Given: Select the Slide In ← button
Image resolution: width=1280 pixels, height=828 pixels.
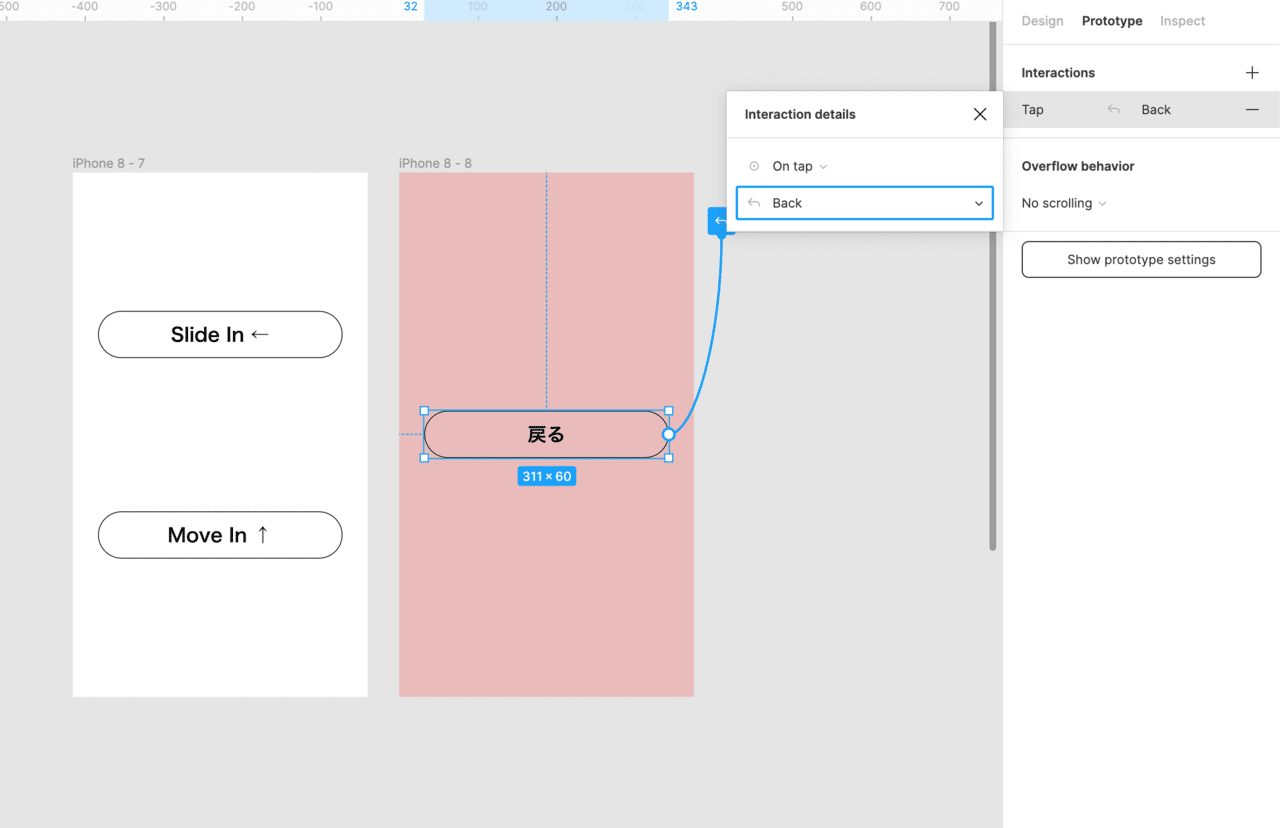Looking at the screenshot, I should click(x=220, y=334).
